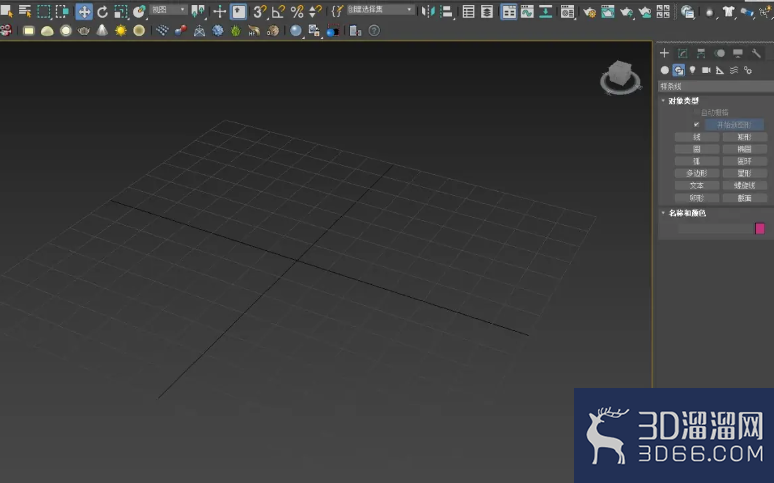
Task: Click the 文本 text shape button
Action: coord(697,186)
